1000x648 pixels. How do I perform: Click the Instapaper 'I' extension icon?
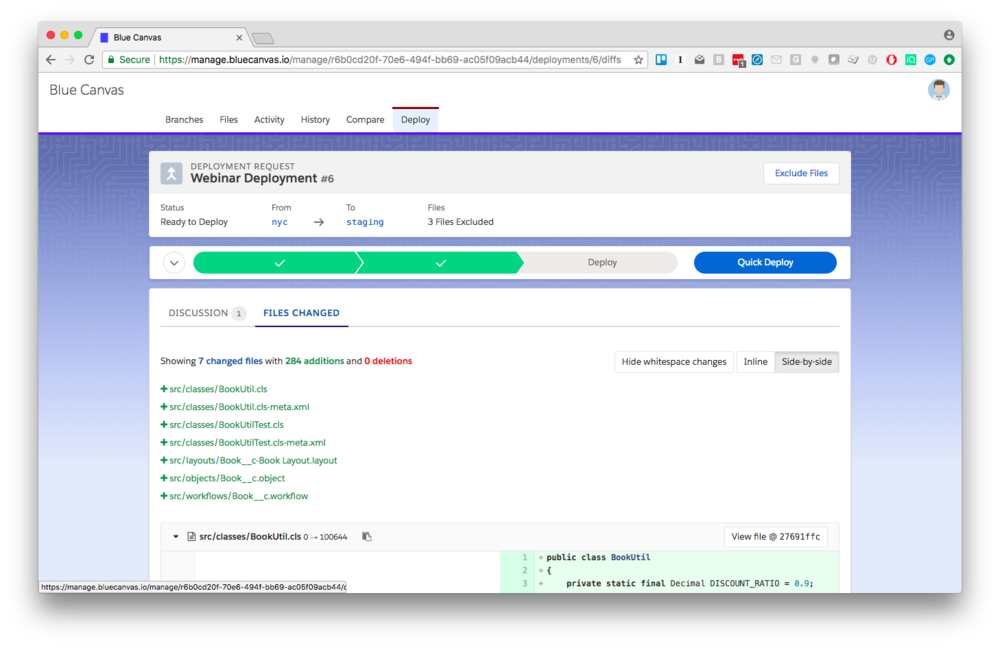tap(680, 60)
